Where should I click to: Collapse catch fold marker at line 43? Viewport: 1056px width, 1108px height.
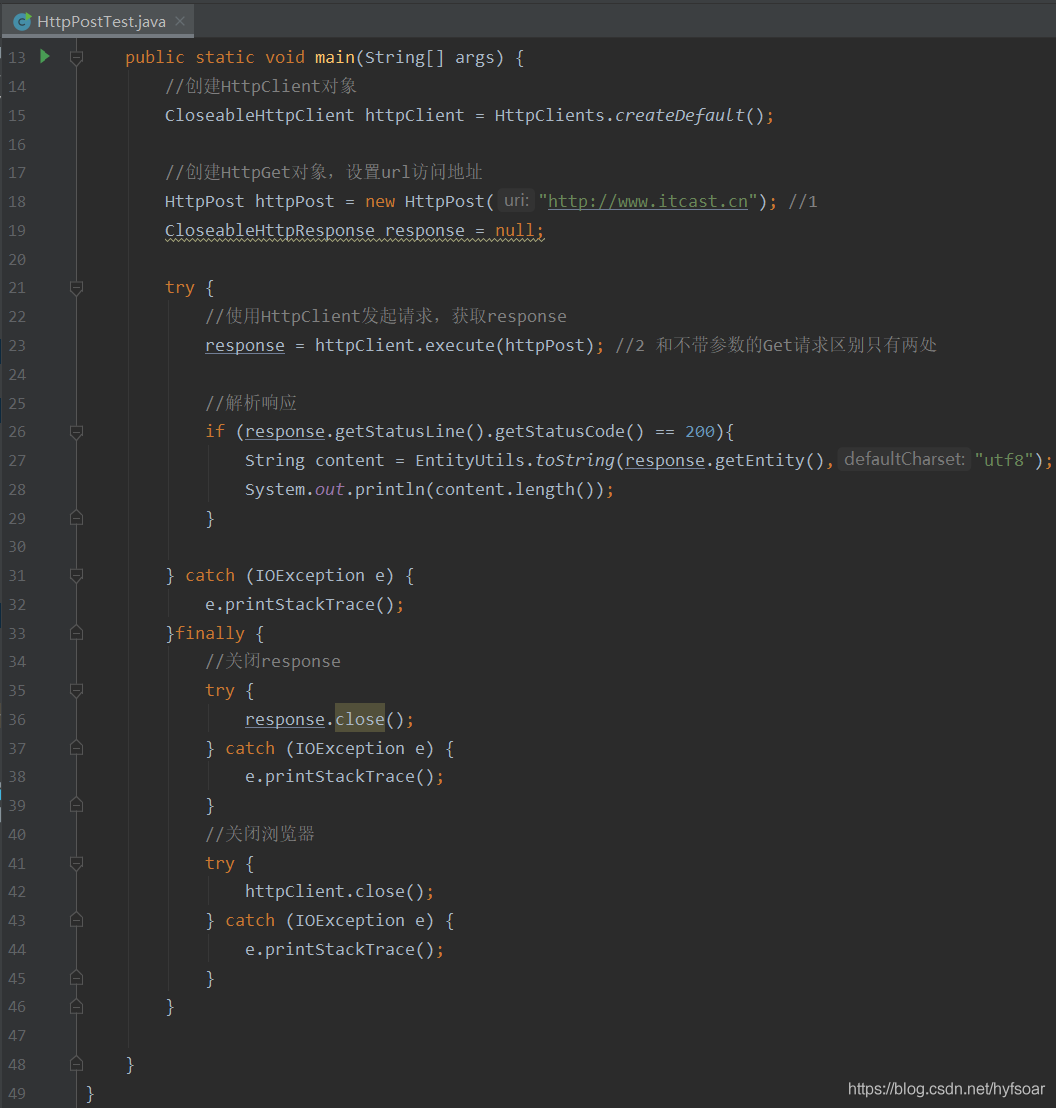[76, 920]
